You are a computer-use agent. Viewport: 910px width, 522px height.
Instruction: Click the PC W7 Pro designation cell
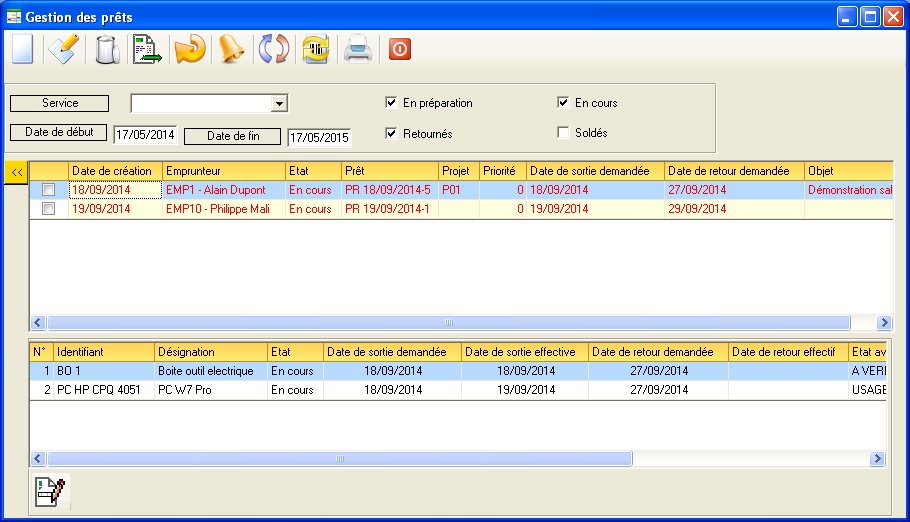[x=211, y=390]
